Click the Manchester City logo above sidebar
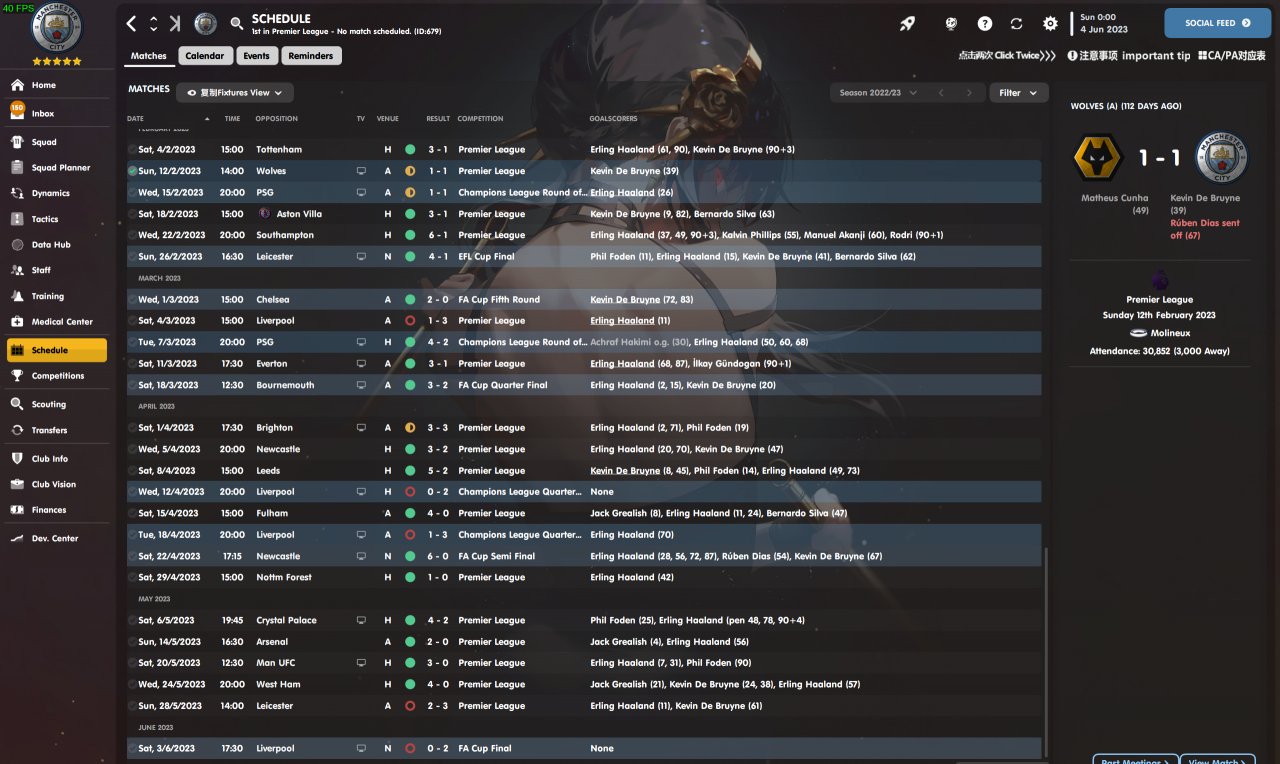This screenshot has width=1280, height=764. pyautogui.click(x=57, y=27)
